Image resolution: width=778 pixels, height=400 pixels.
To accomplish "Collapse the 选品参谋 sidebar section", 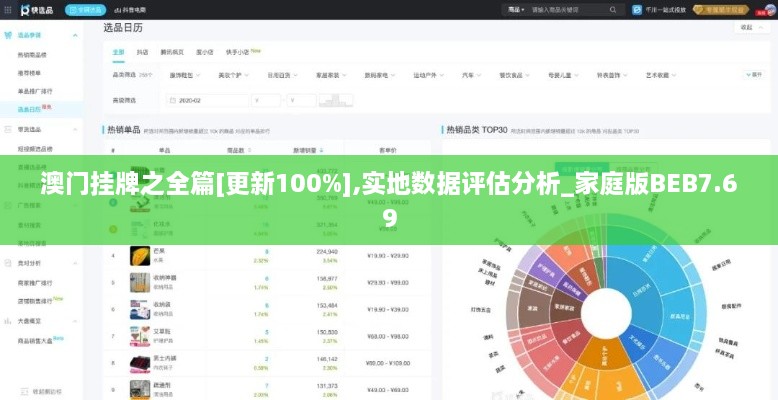I will (75, 35).
